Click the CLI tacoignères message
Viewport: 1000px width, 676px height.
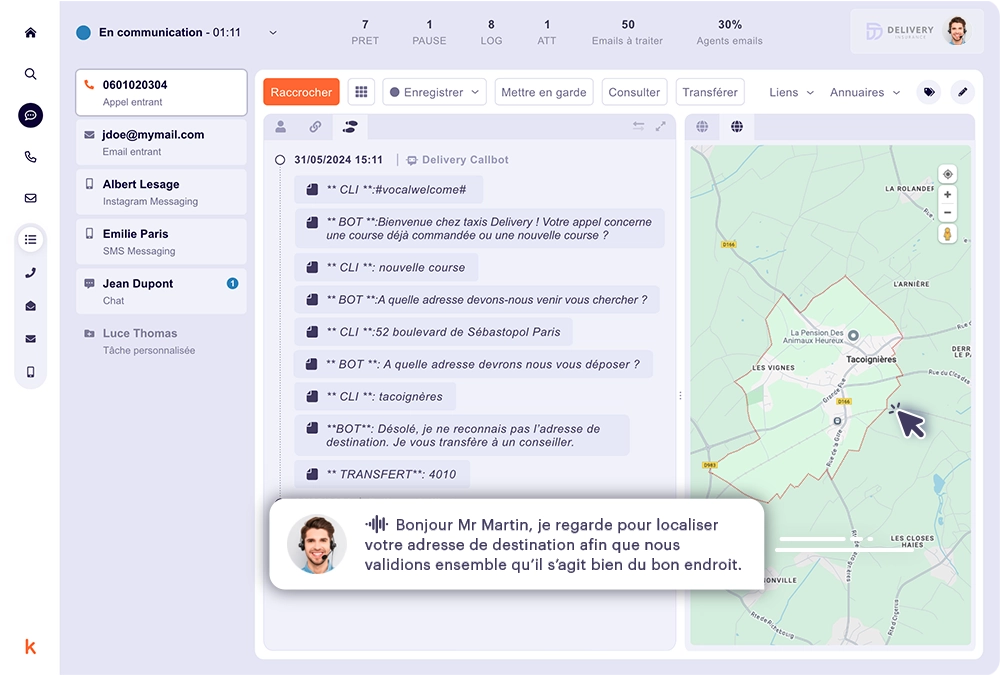click(375, 396)
